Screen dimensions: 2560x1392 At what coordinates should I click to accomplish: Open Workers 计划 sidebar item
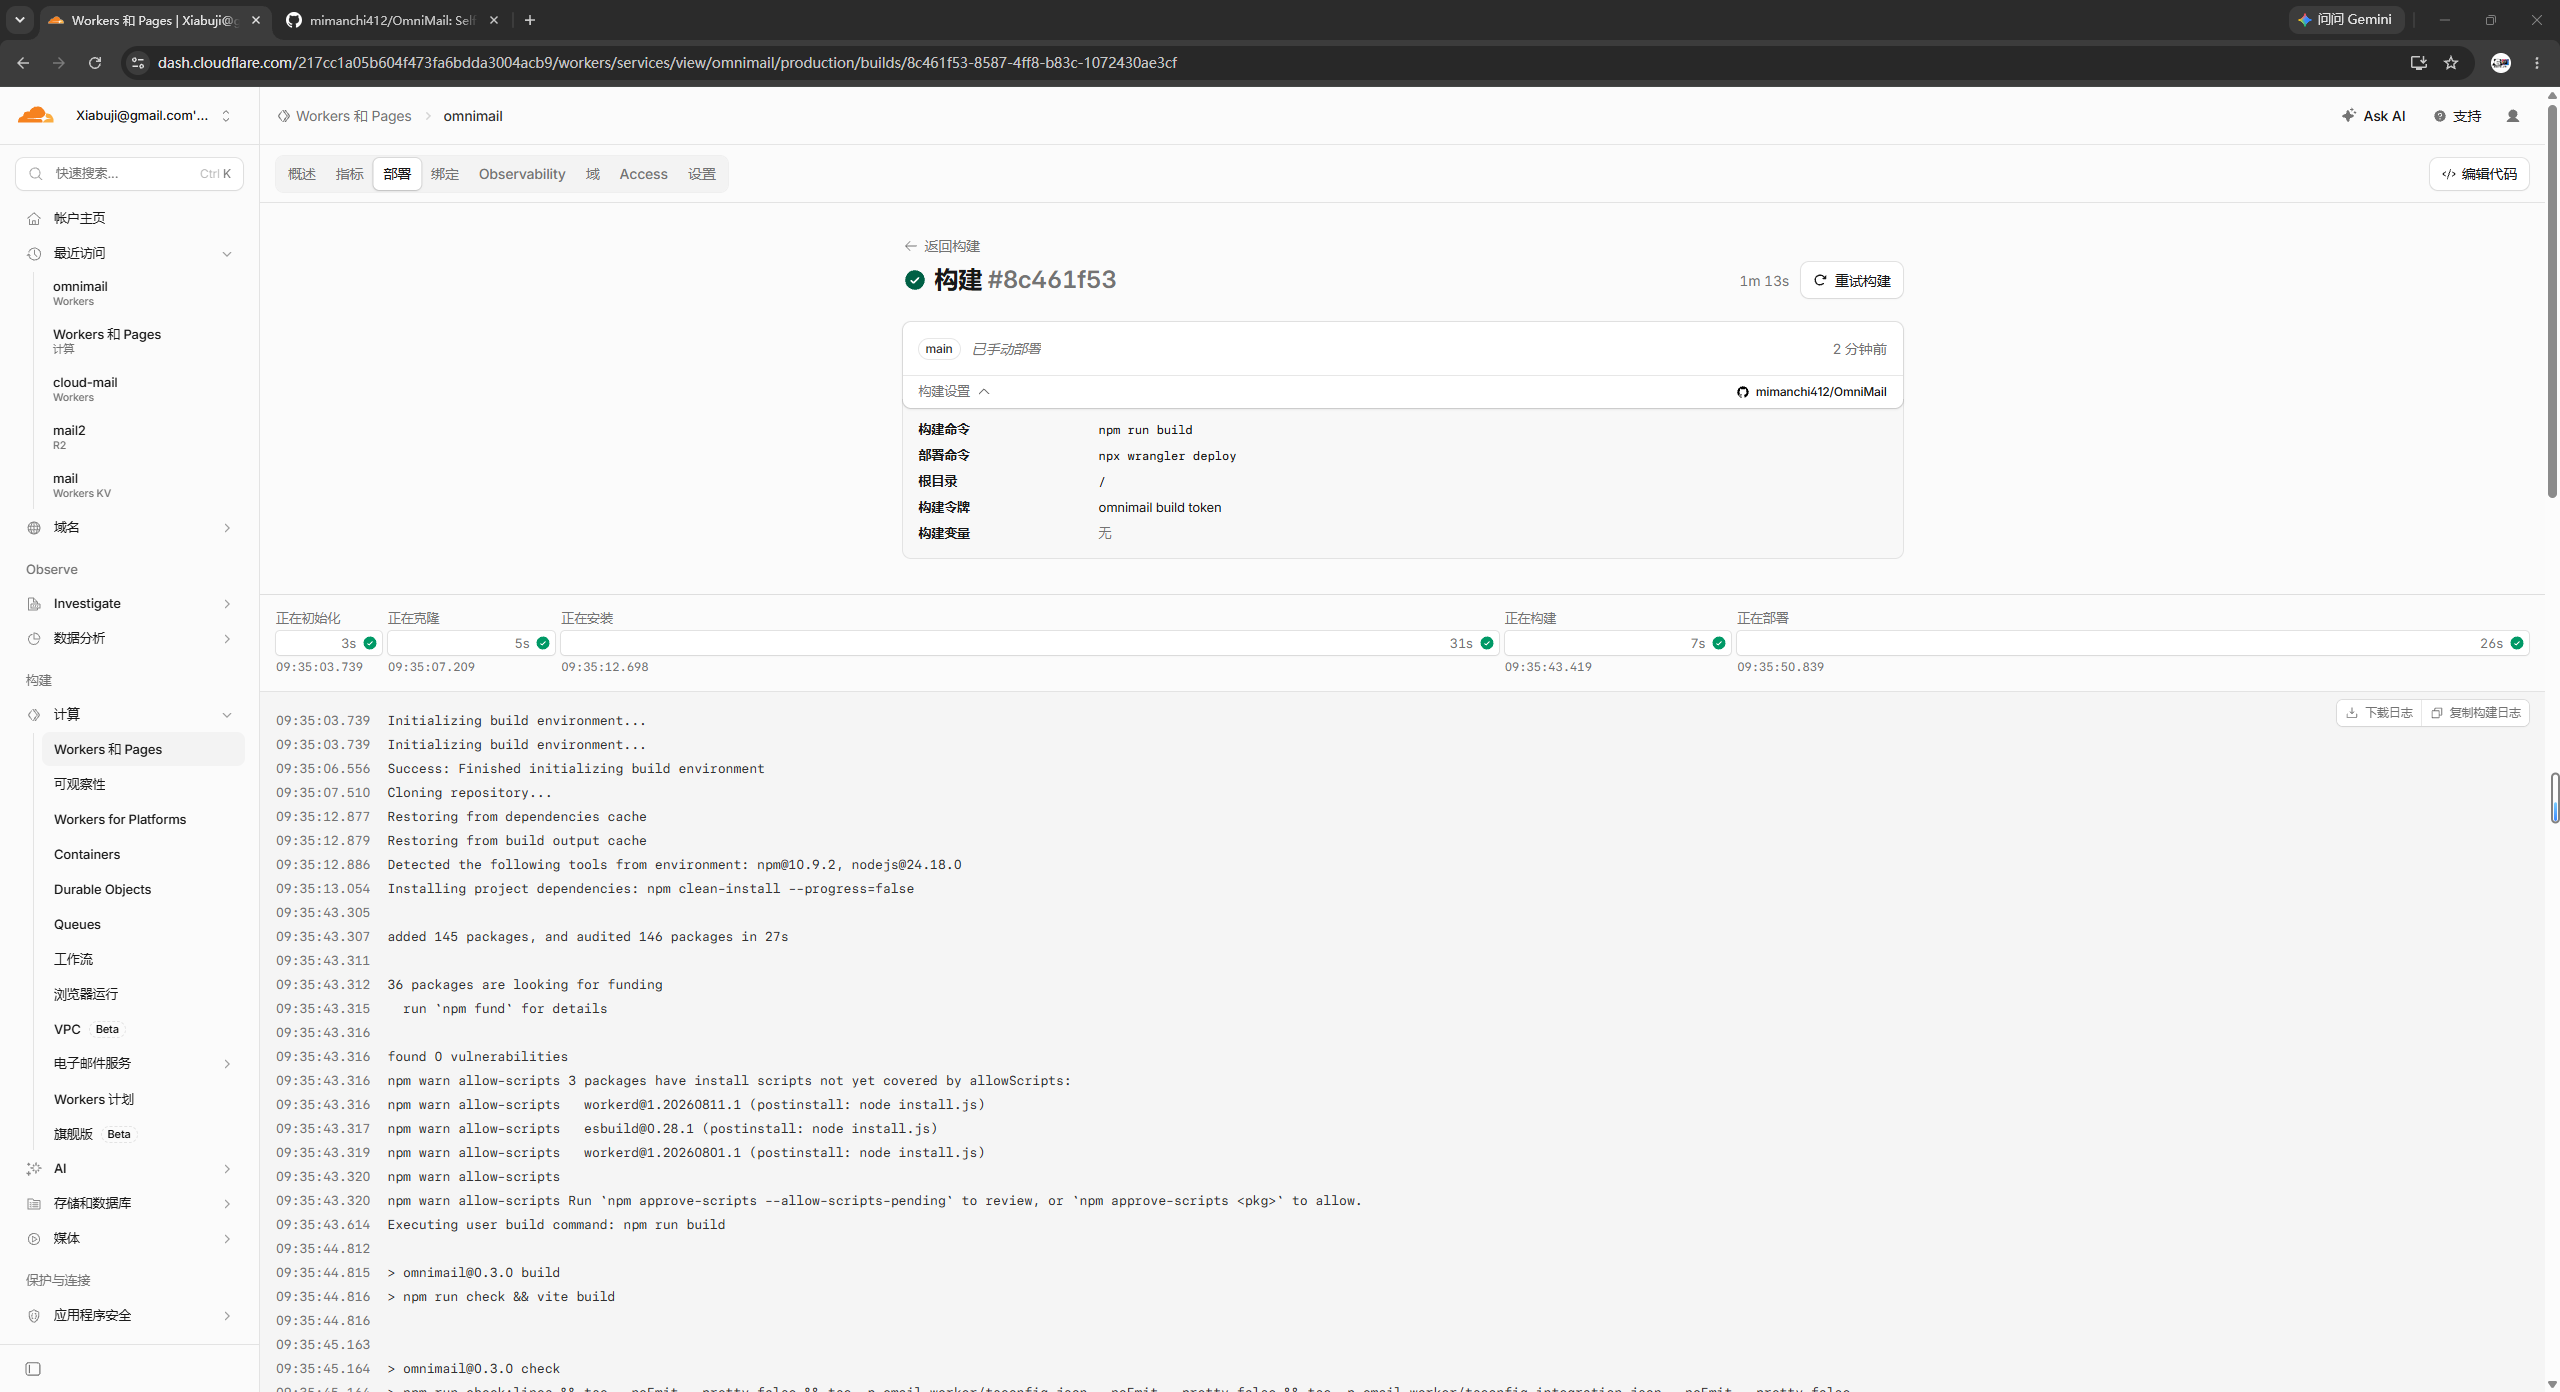[x=94, y=1099]
